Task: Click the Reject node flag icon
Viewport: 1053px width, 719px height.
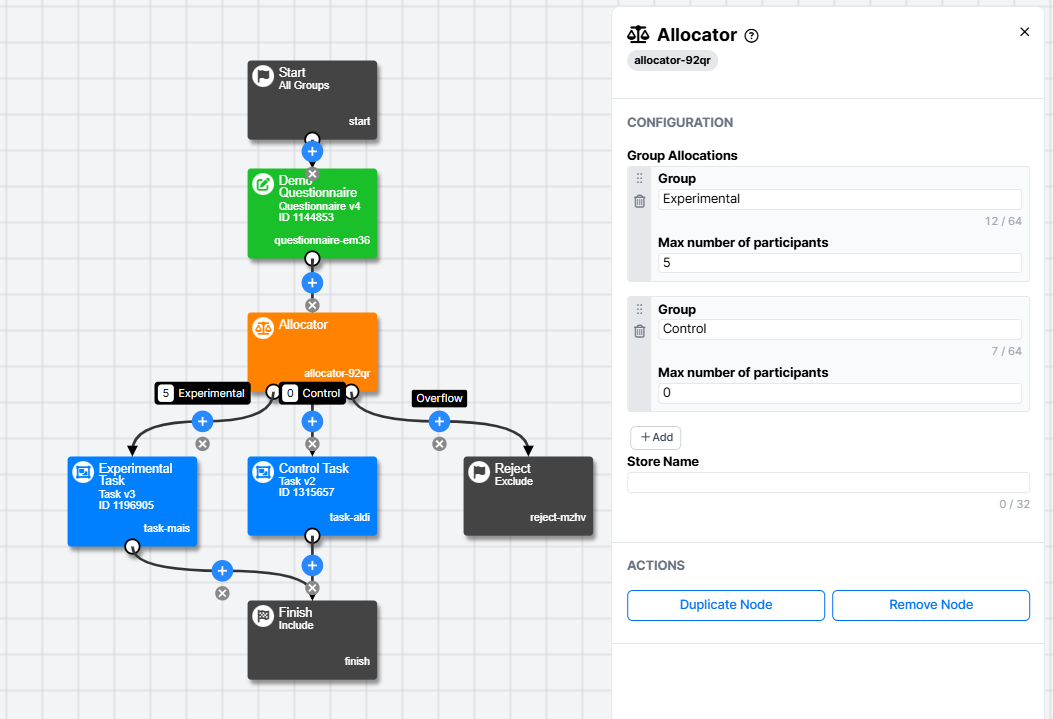Action: [479, 472]
